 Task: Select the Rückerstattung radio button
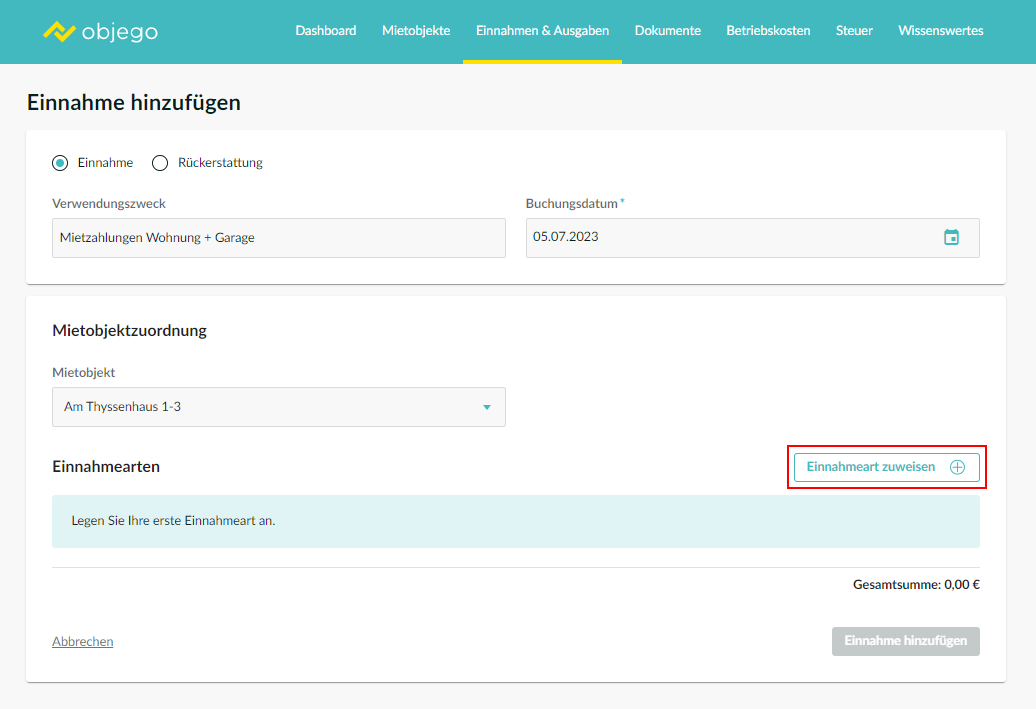tap(160, 163)
